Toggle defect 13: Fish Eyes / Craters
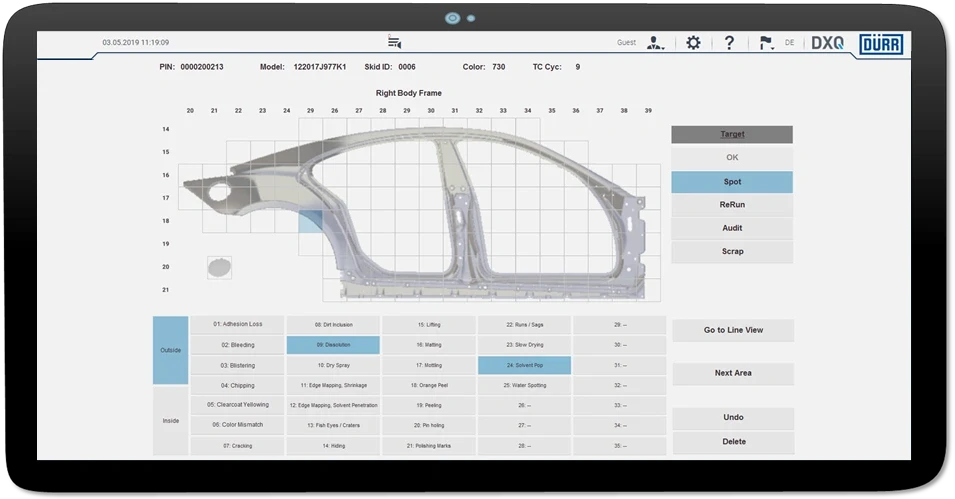This screenshot has height=499, width=955. (x=333, y=425)
